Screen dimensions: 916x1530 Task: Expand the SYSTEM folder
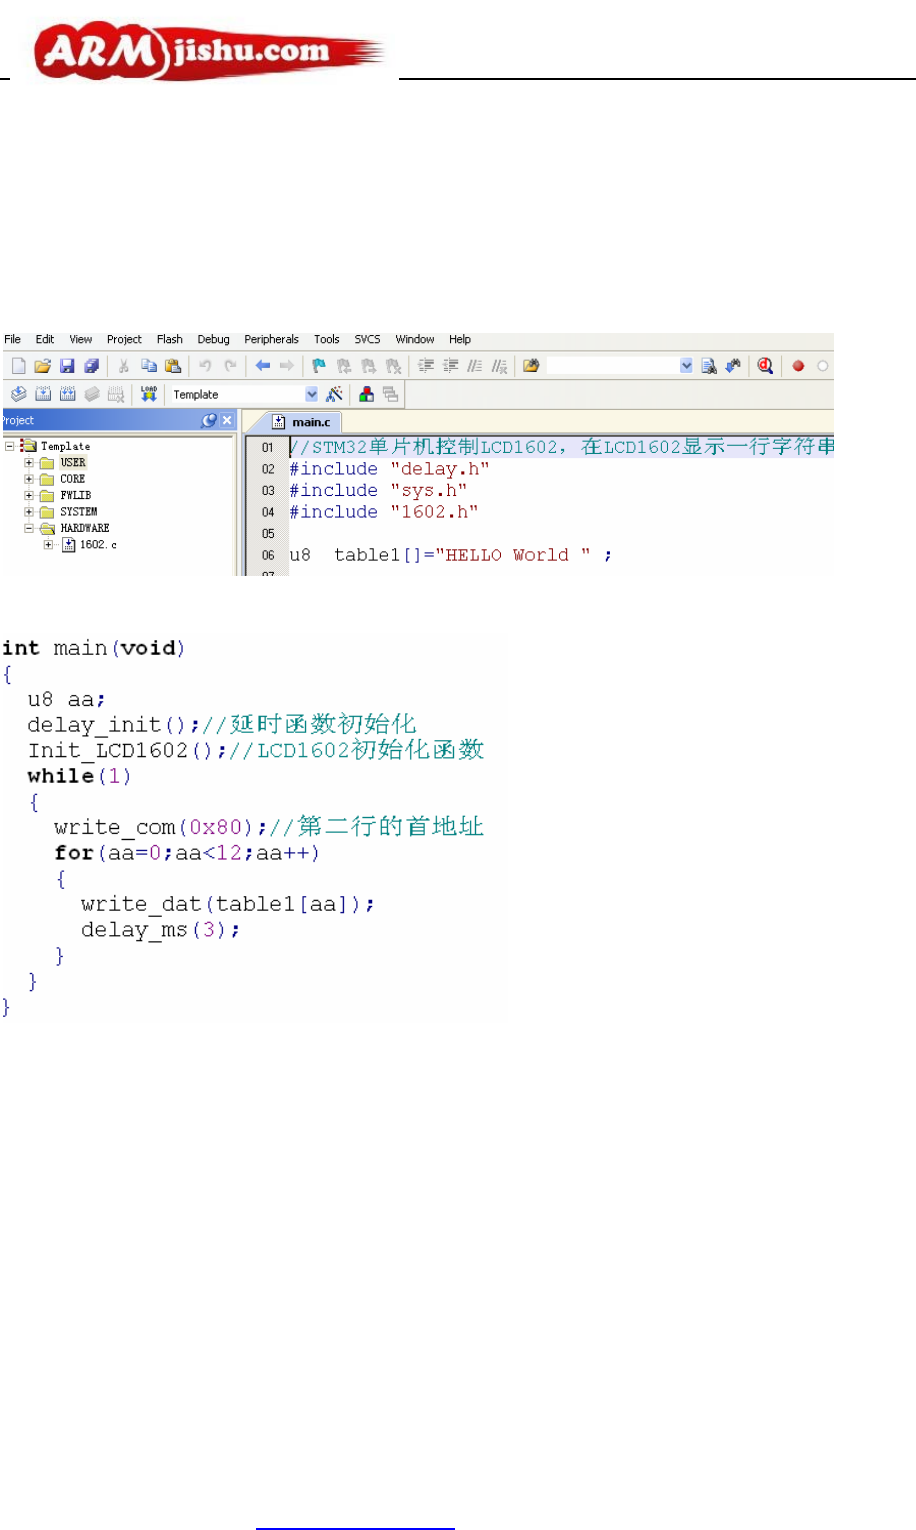point(29,512)
